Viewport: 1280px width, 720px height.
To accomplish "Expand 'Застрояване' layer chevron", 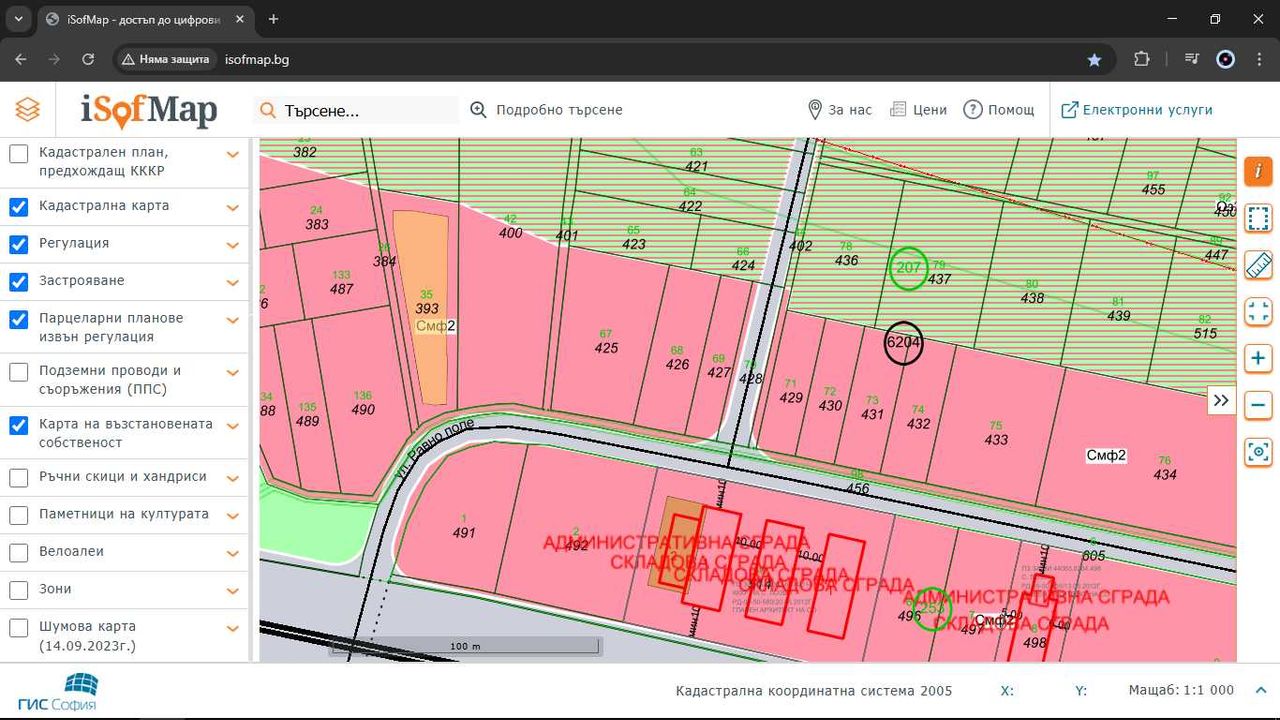I will 232,282.
